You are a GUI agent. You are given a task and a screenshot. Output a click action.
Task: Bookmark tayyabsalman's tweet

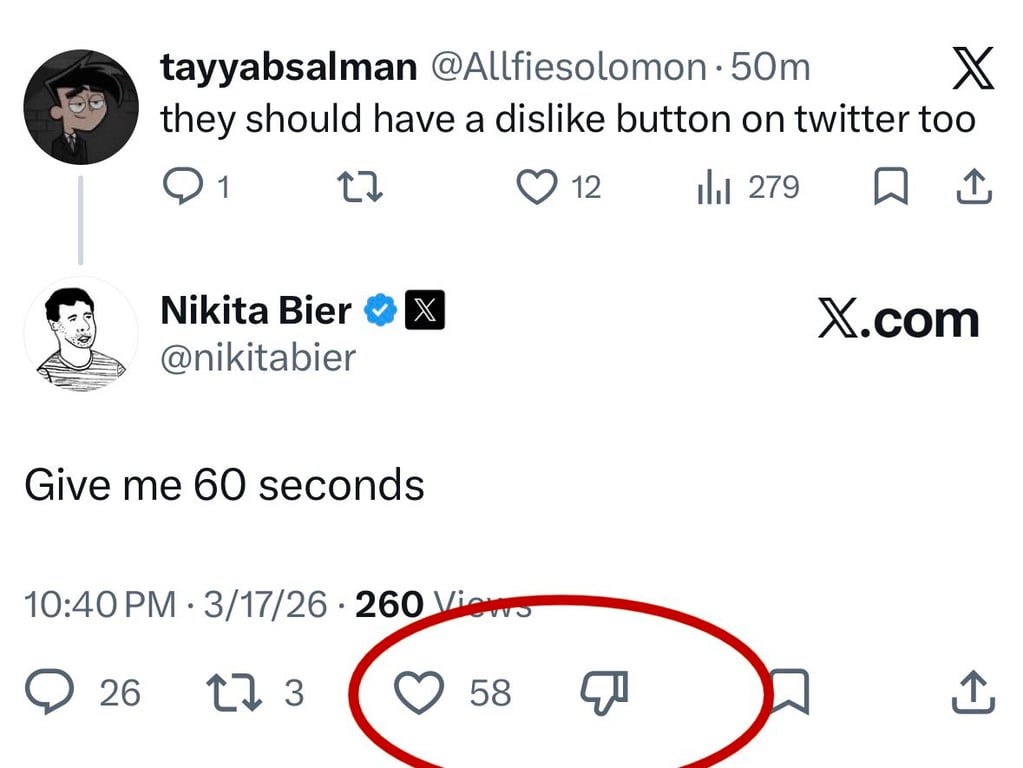click(891, 187)
